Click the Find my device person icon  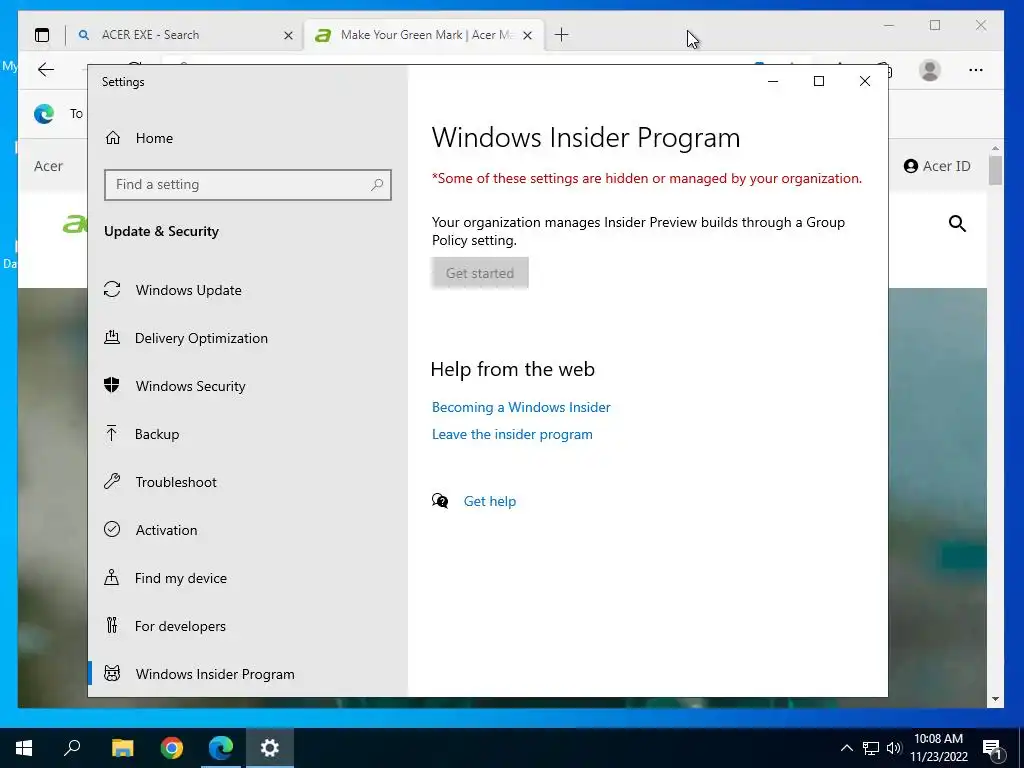point(112,577)
